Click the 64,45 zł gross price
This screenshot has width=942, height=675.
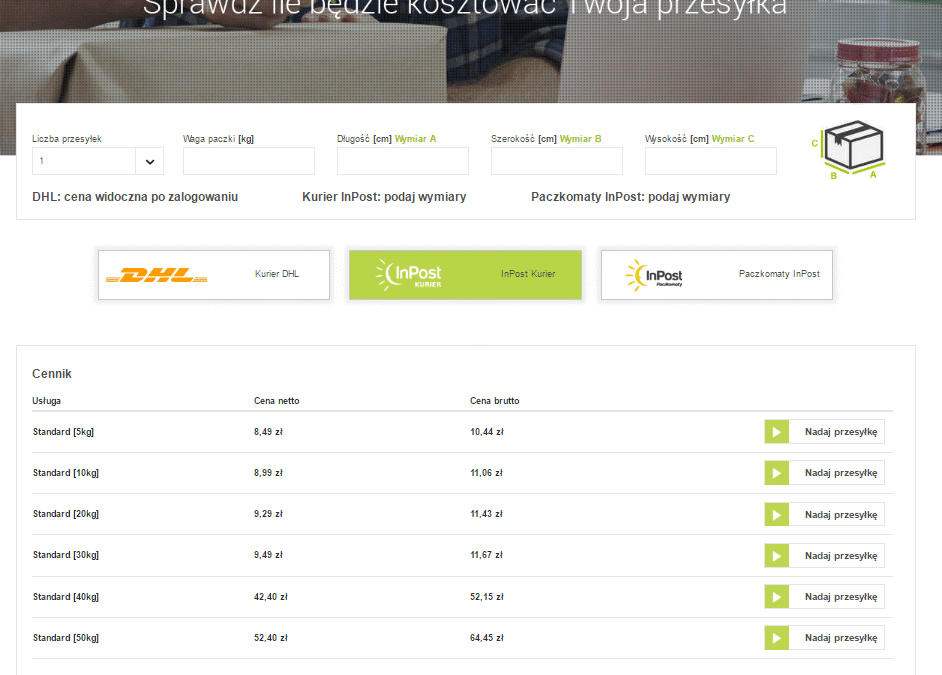487,638
